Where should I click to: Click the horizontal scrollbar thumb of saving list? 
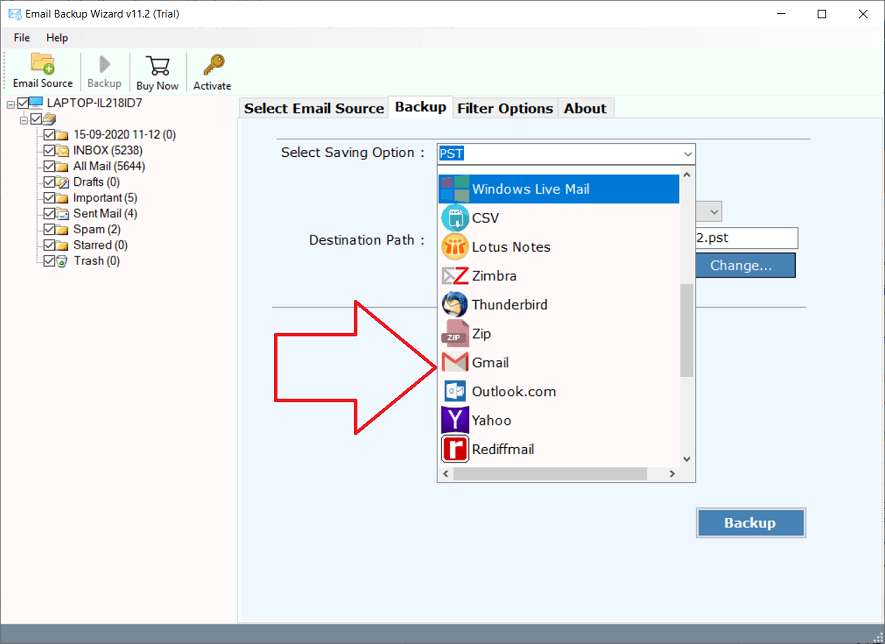(550, 474)
